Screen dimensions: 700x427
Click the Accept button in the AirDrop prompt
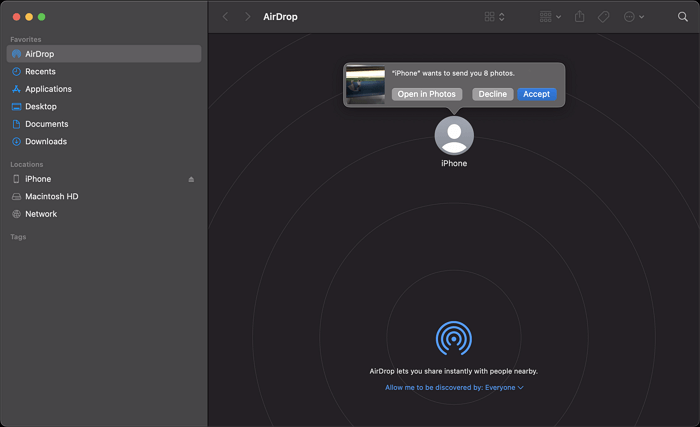point(536,94)
